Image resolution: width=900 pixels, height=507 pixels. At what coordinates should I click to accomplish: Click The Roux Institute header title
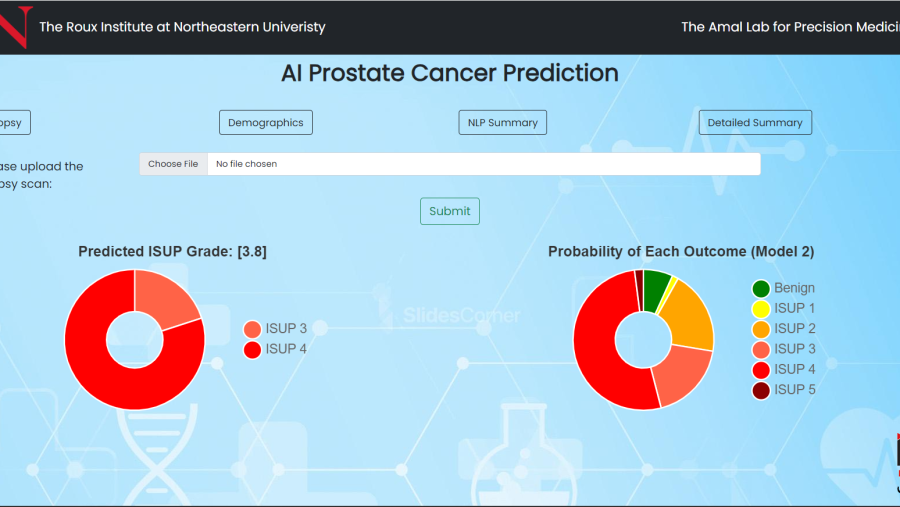(x=182, y=27)
